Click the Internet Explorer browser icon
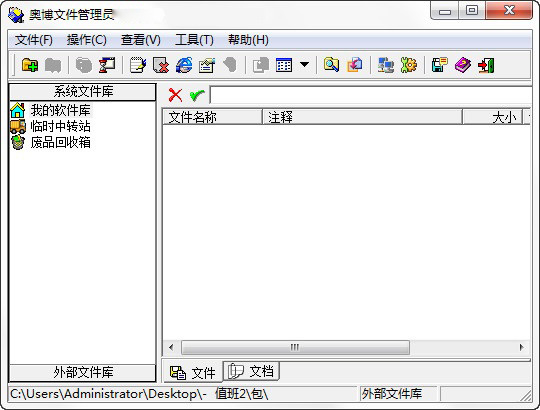The height and width of the screenshot is (410, 540). [184, 65]
